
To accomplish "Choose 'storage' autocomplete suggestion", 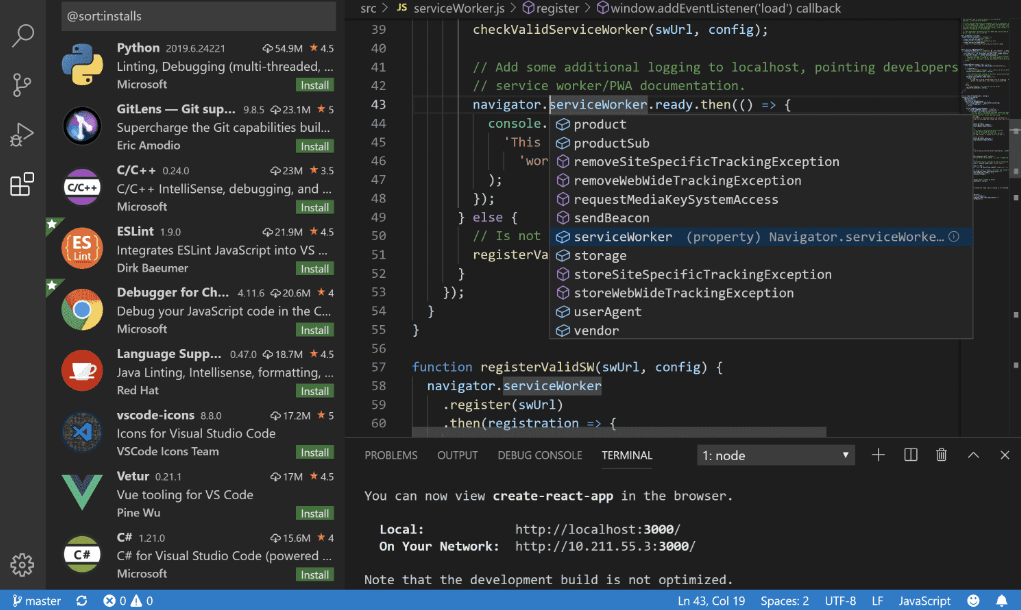I will point(761,256).
